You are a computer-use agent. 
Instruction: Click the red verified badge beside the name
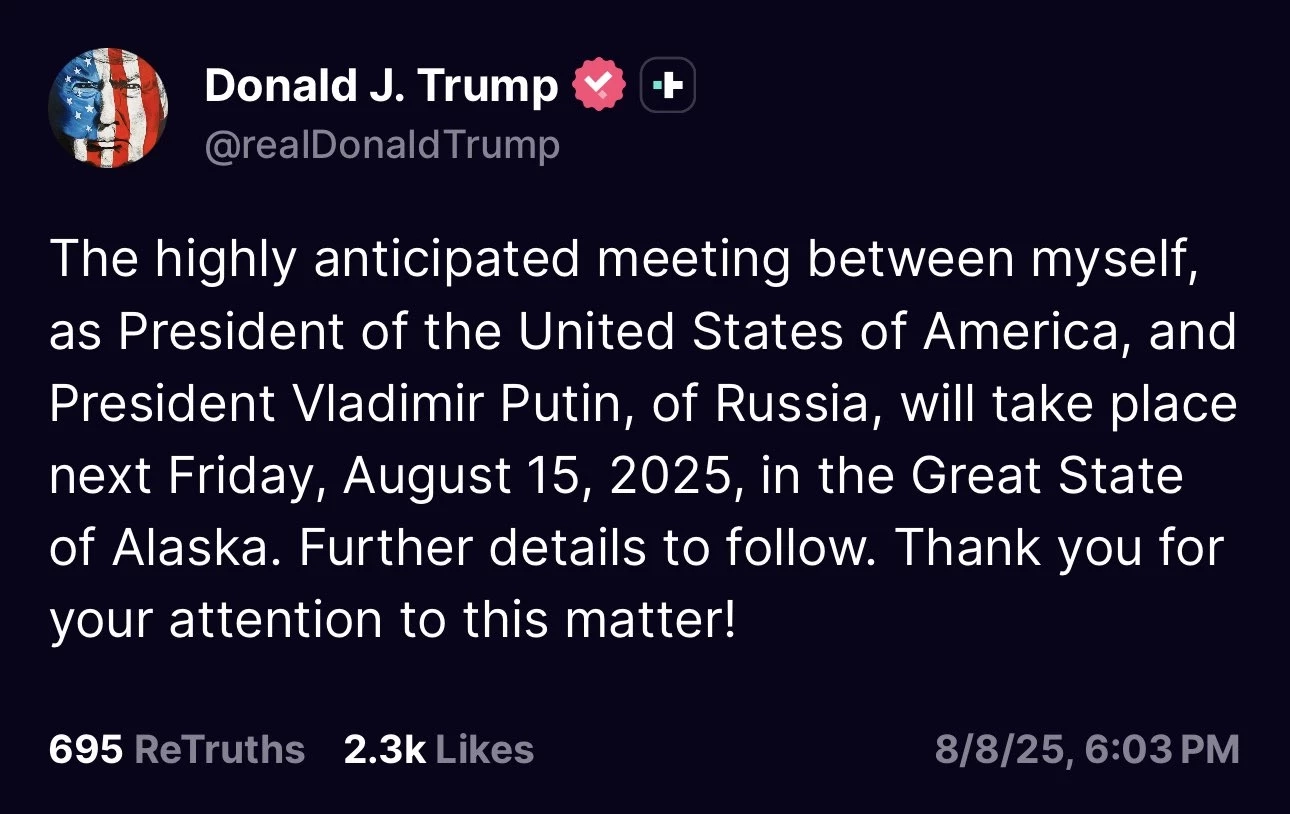tap(597, 87)
